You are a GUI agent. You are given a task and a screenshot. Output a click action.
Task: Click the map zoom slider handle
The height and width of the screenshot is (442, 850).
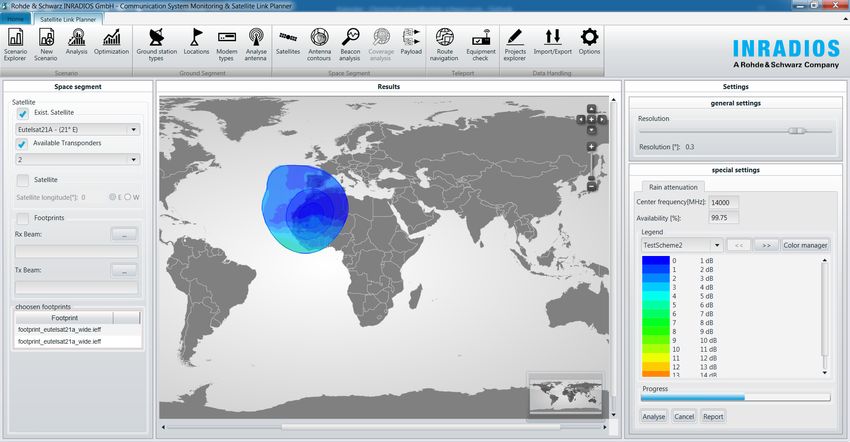pyautogui.click(x=591, y=178)
